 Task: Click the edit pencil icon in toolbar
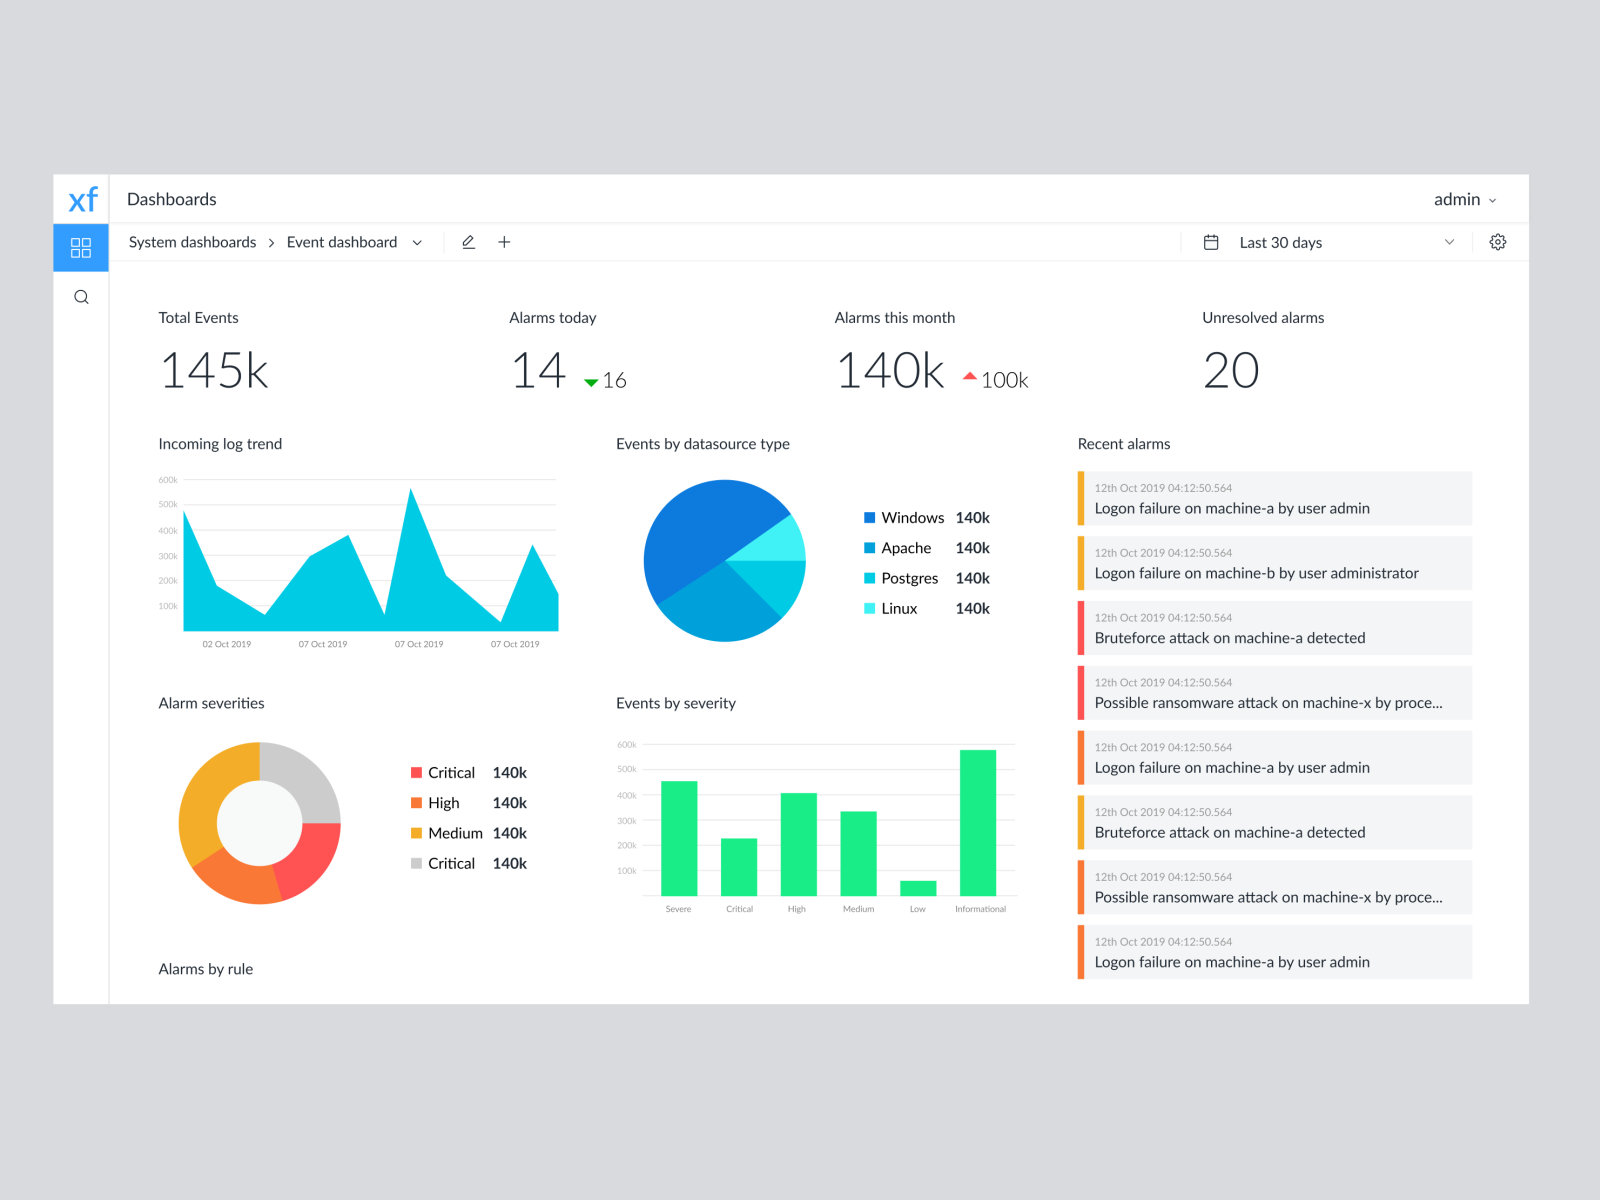[468, 242]
